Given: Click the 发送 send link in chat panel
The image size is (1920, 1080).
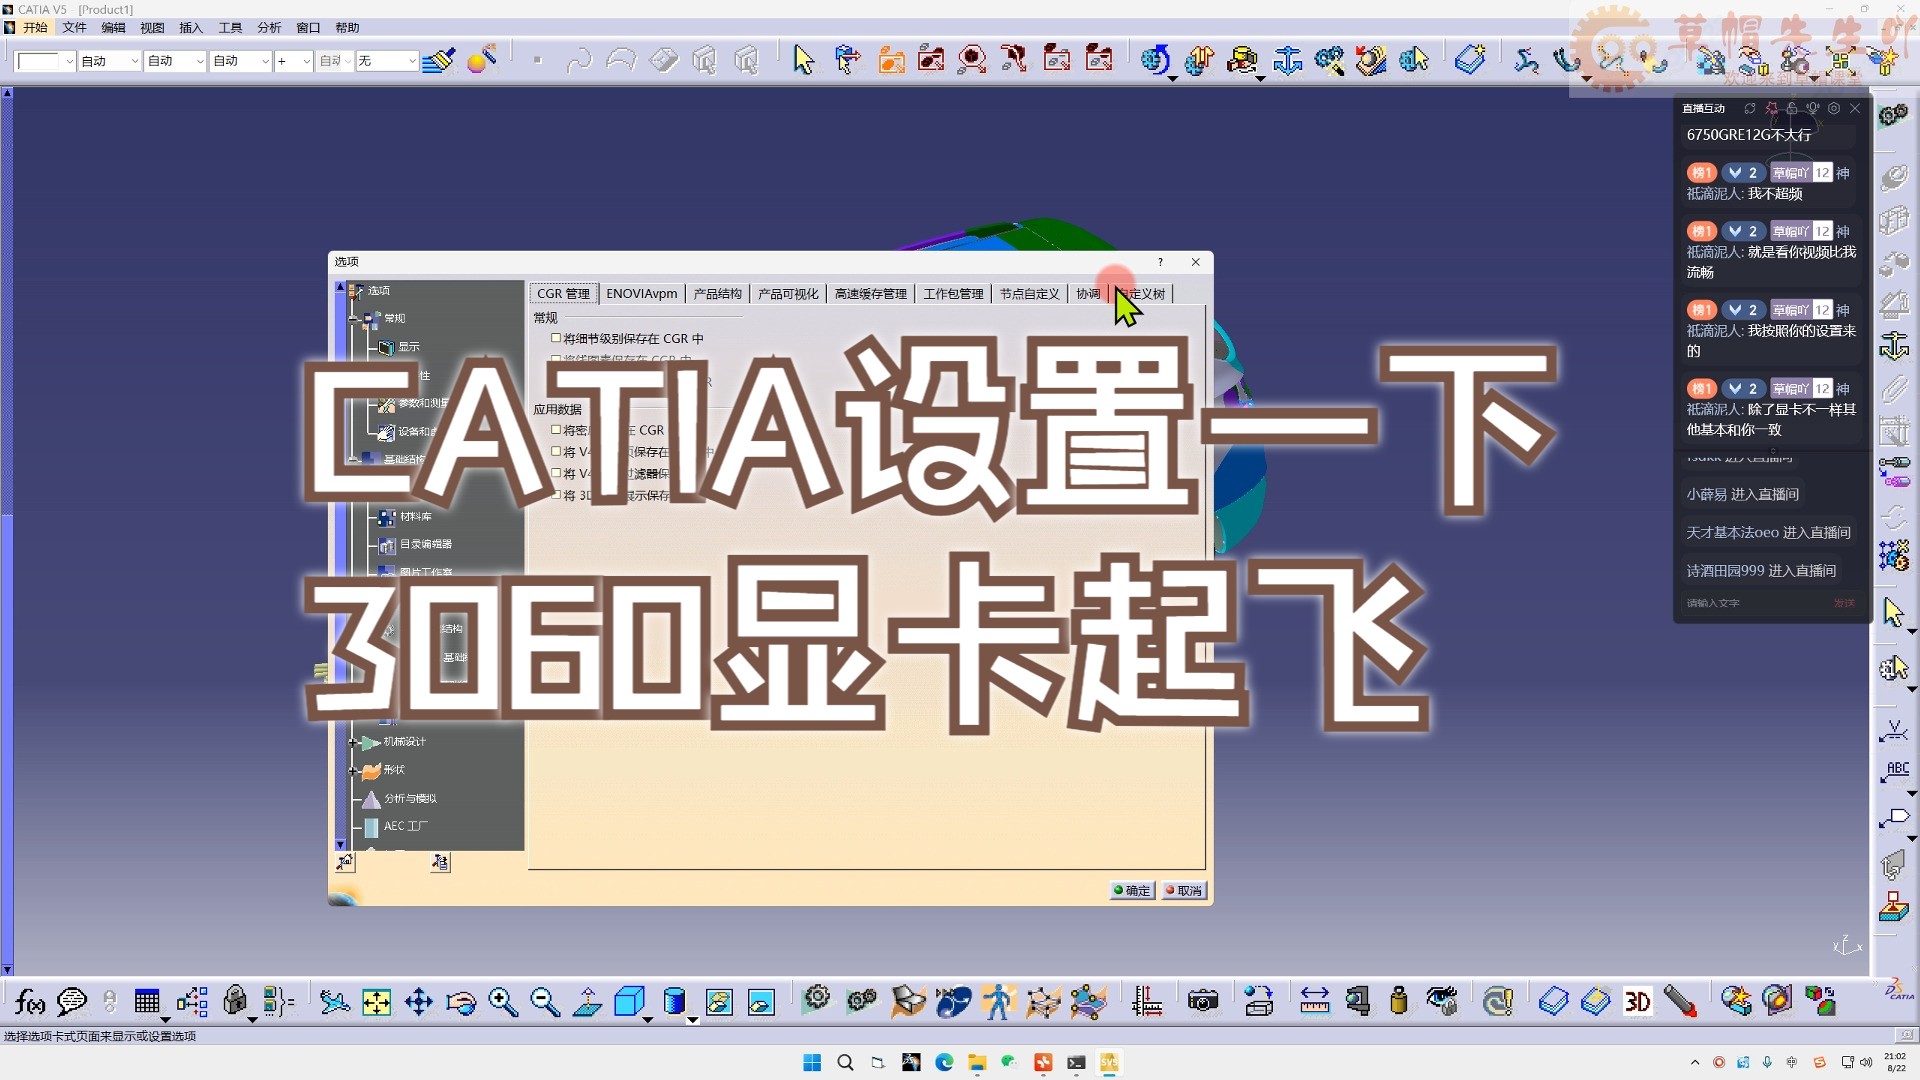Looking at the screenshot, I should pos(1843,603).
